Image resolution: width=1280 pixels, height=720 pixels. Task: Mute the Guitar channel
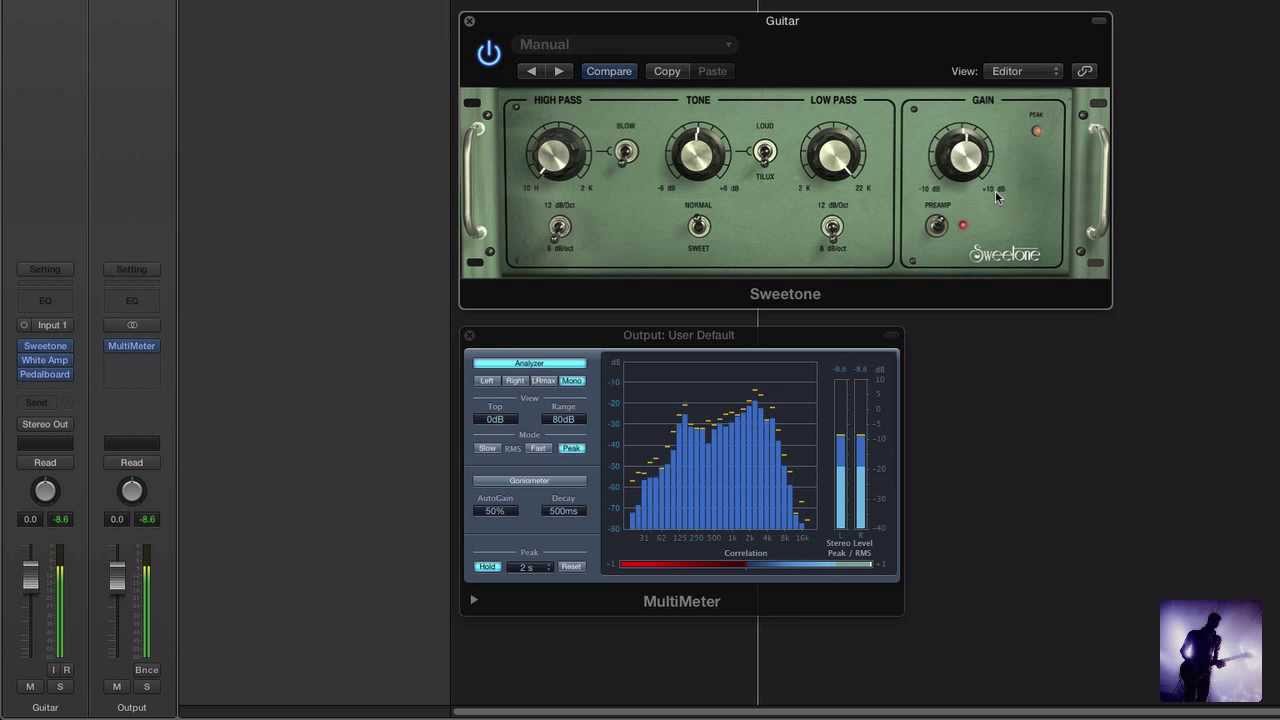coord(30,687)
